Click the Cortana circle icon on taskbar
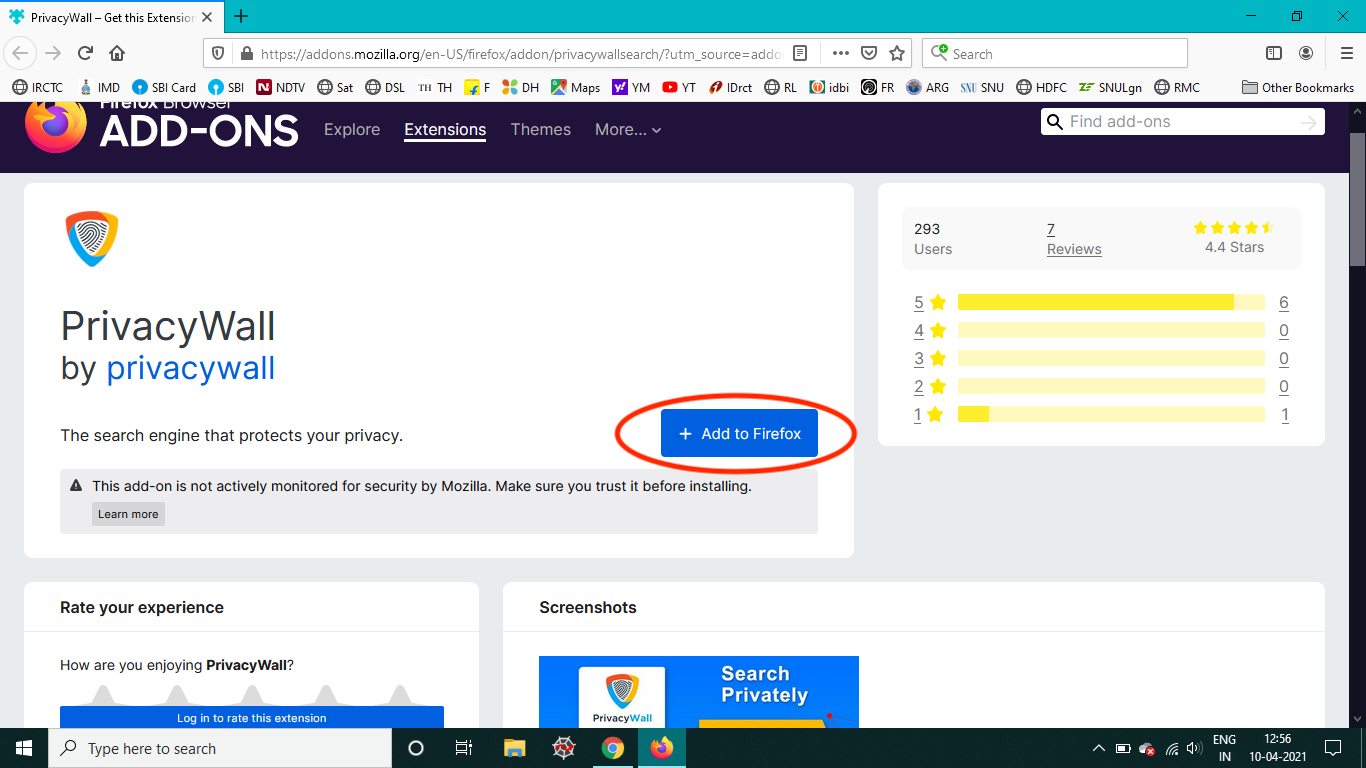The image size is (1366, 768). (416, 748)
